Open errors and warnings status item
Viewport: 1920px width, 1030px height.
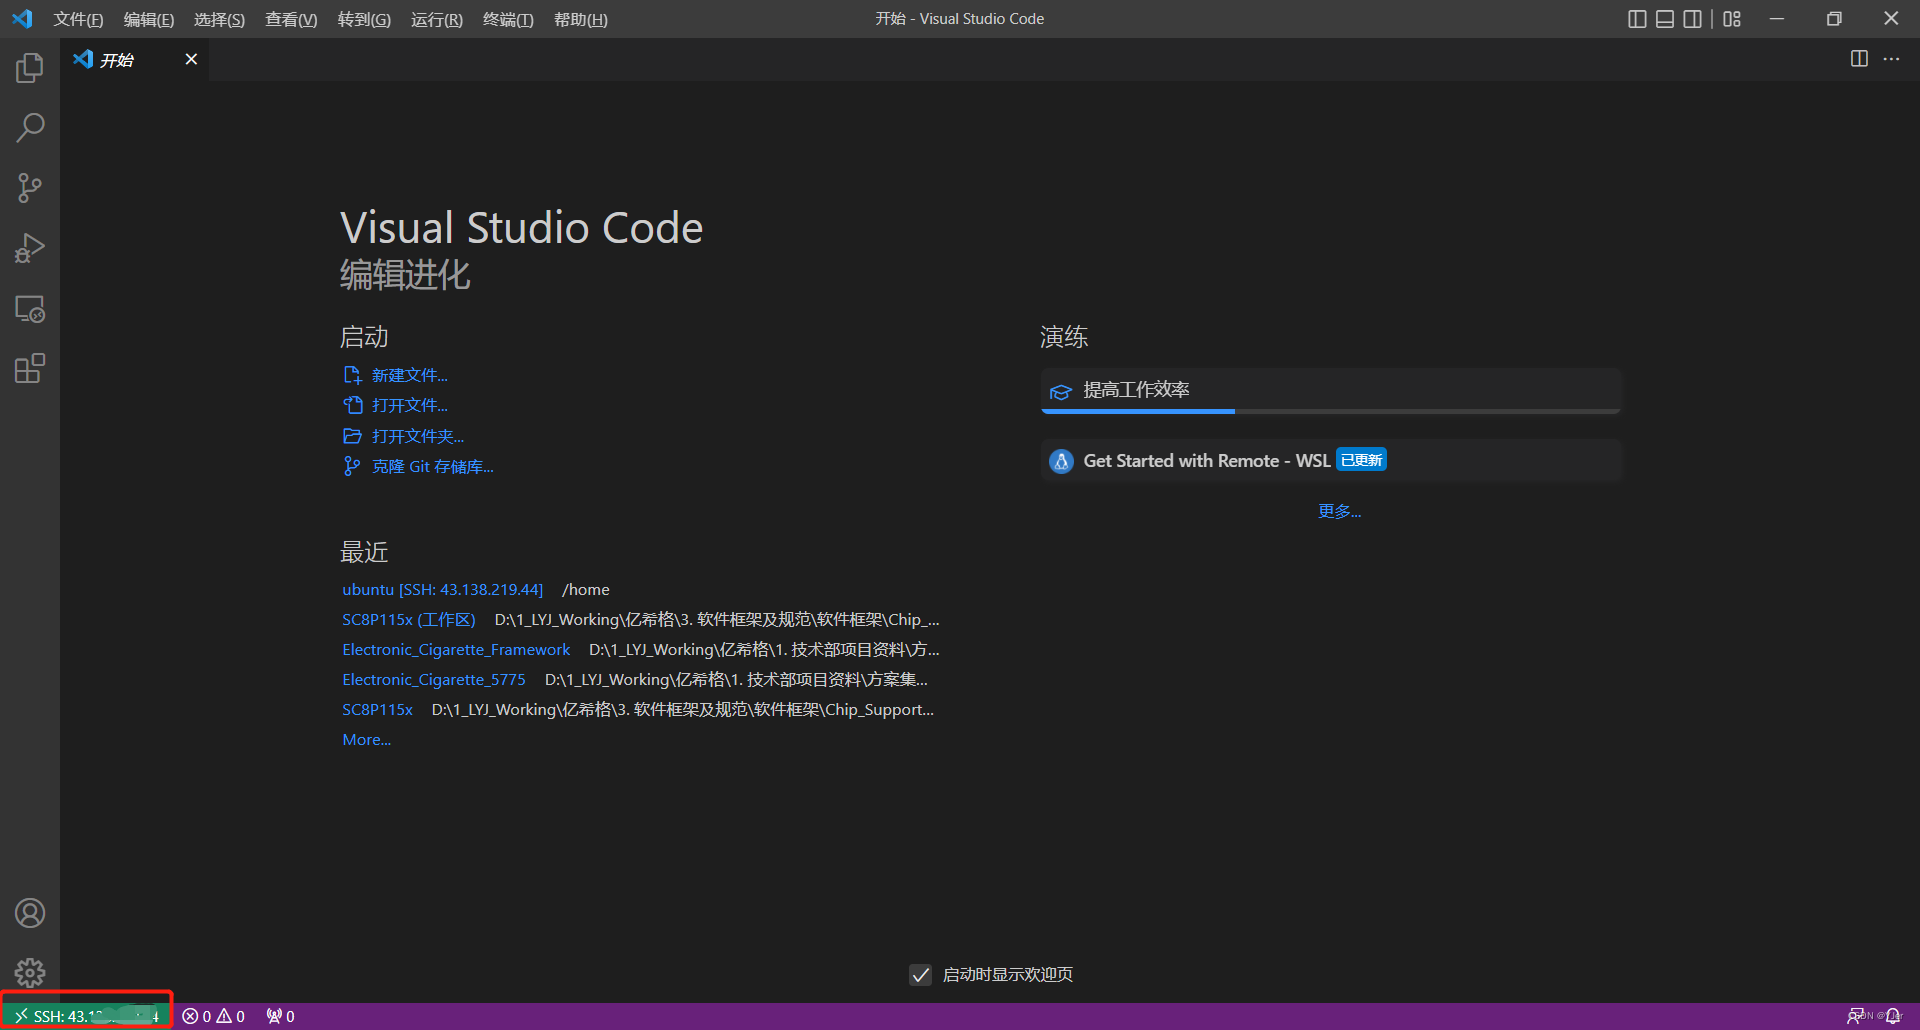[x=213, y=1016]
